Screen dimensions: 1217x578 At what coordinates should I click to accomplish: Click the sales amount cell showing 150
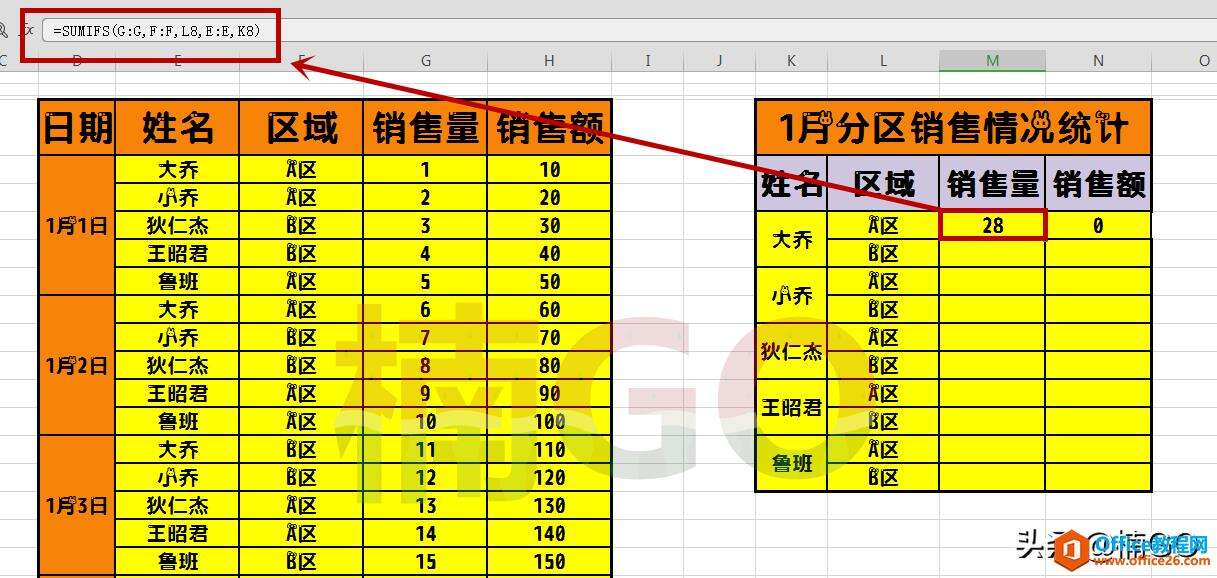(550, 561)
